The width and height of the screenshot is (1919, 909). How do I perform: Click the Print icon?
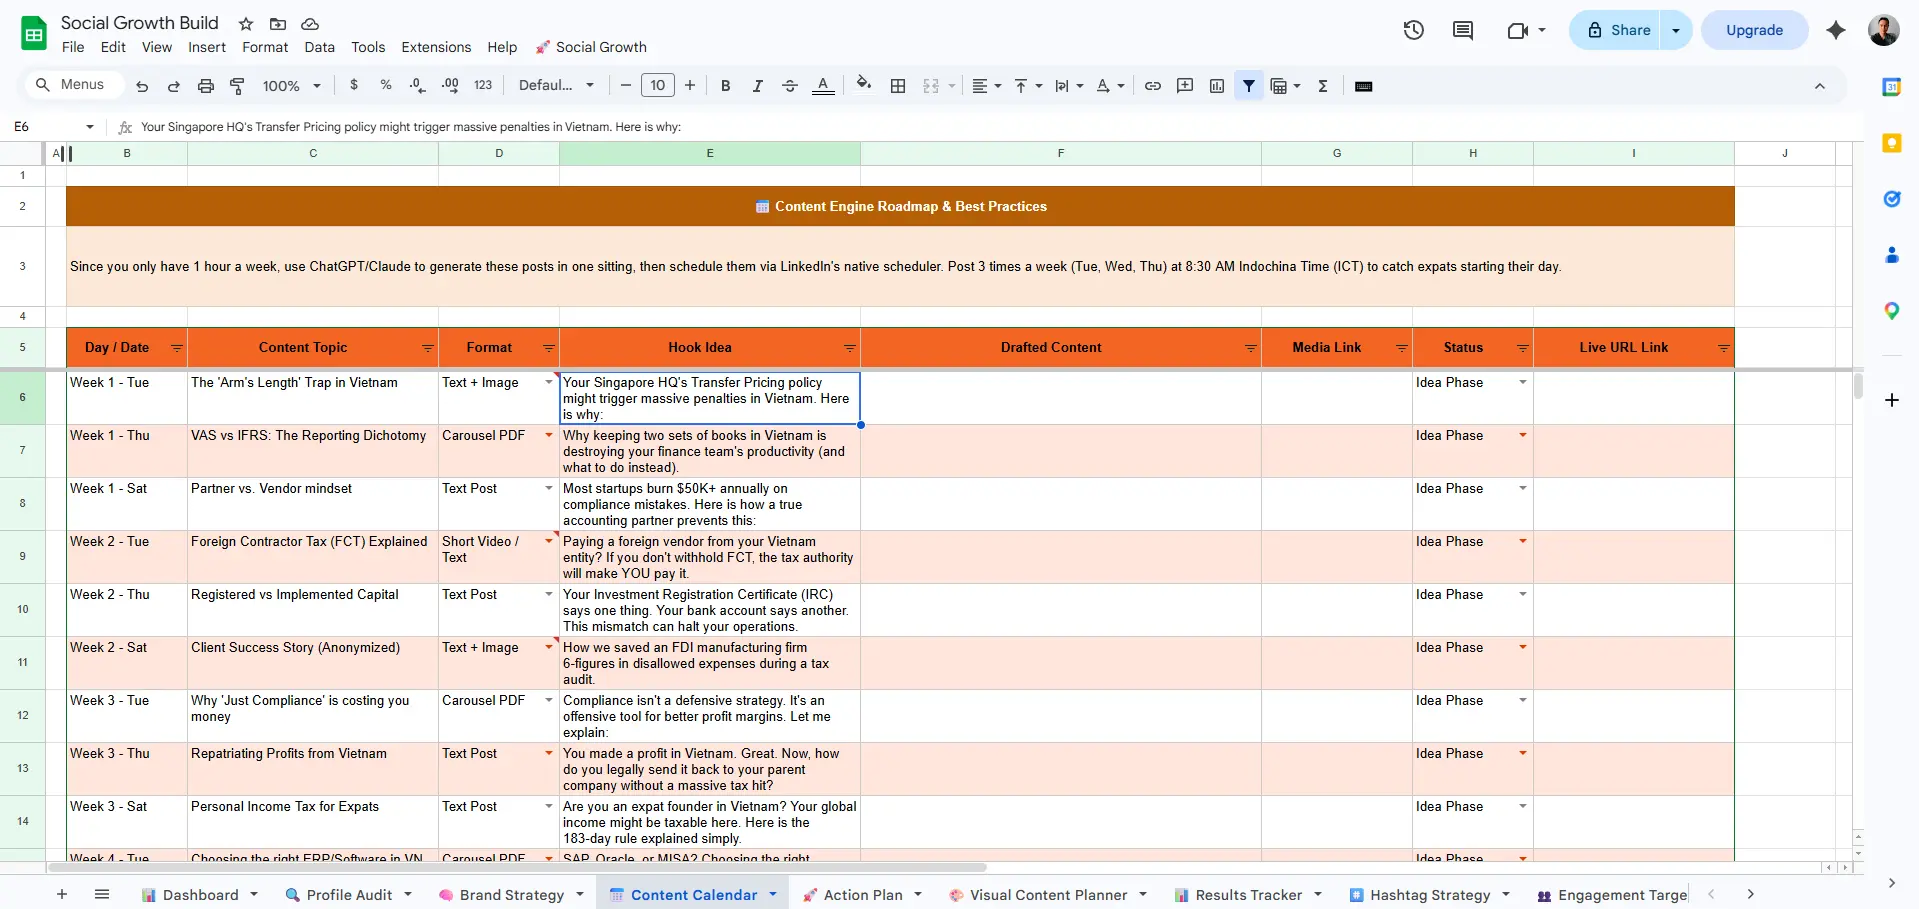pyautogui.click(x=206, y=86)
